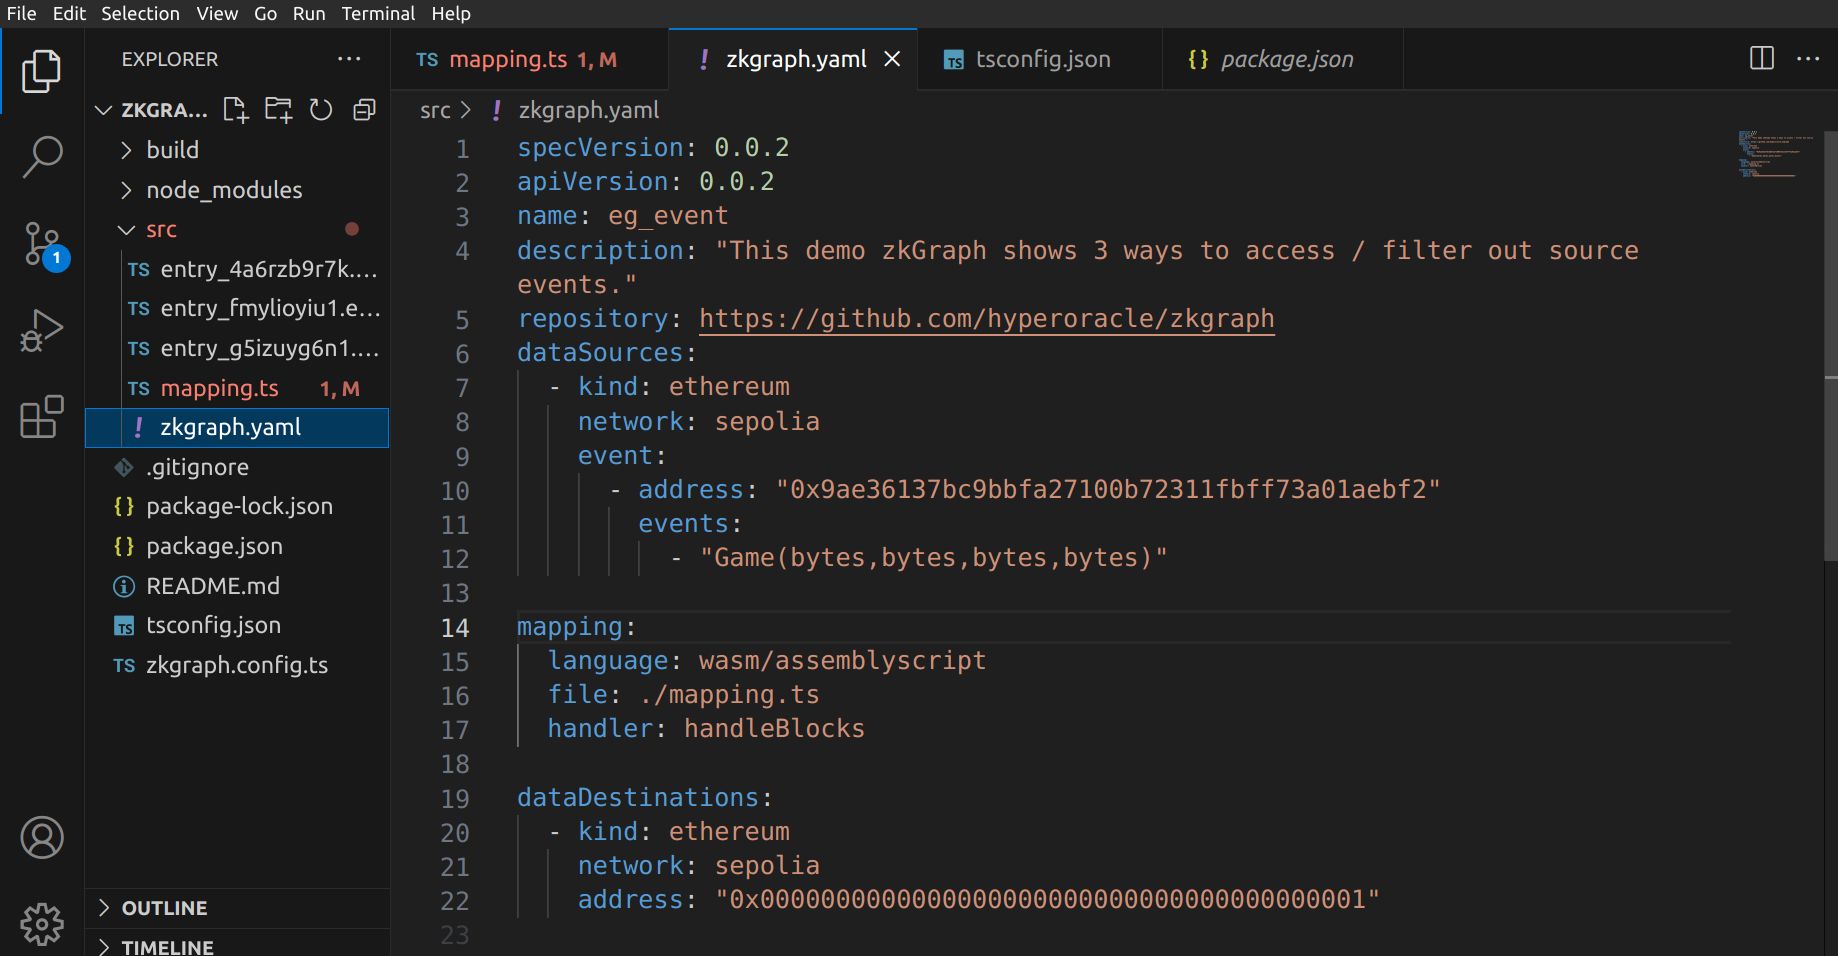Screen dimensions: 1838x956
Task: Open Run and Debug view
Action: 41,330
